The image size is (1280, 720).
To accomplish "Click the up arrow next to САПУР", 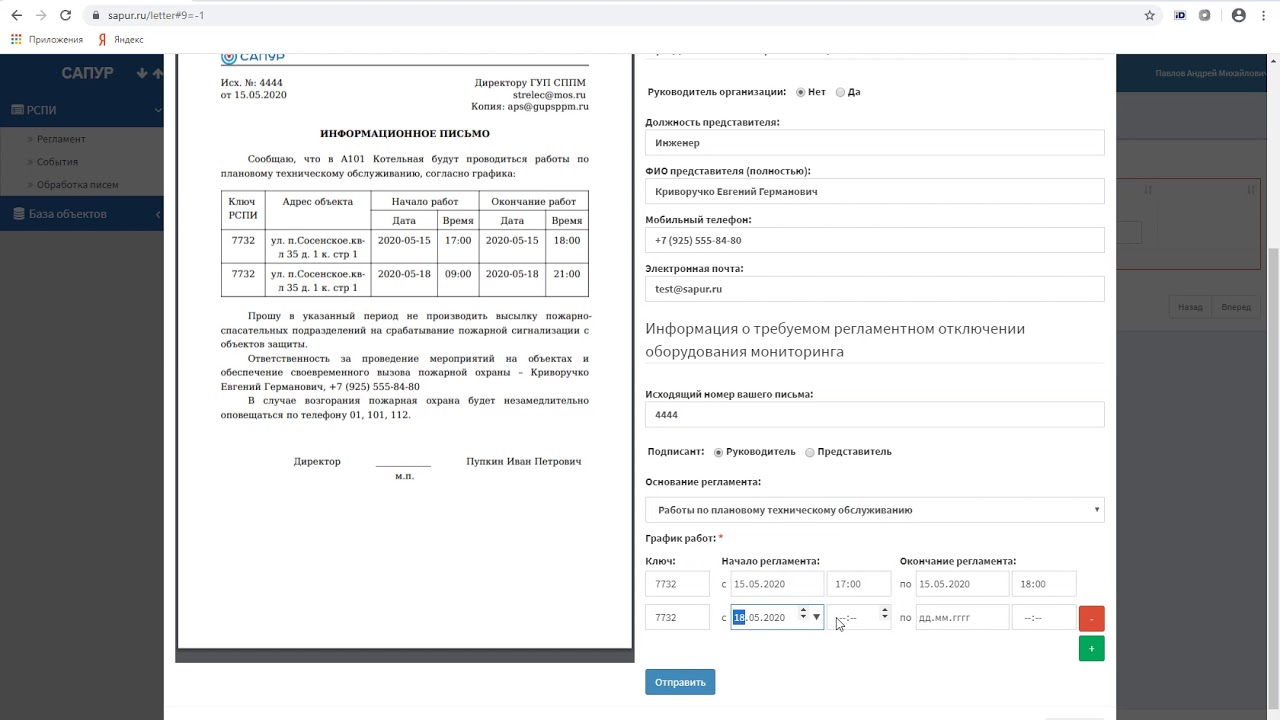I will coord(157,73).
